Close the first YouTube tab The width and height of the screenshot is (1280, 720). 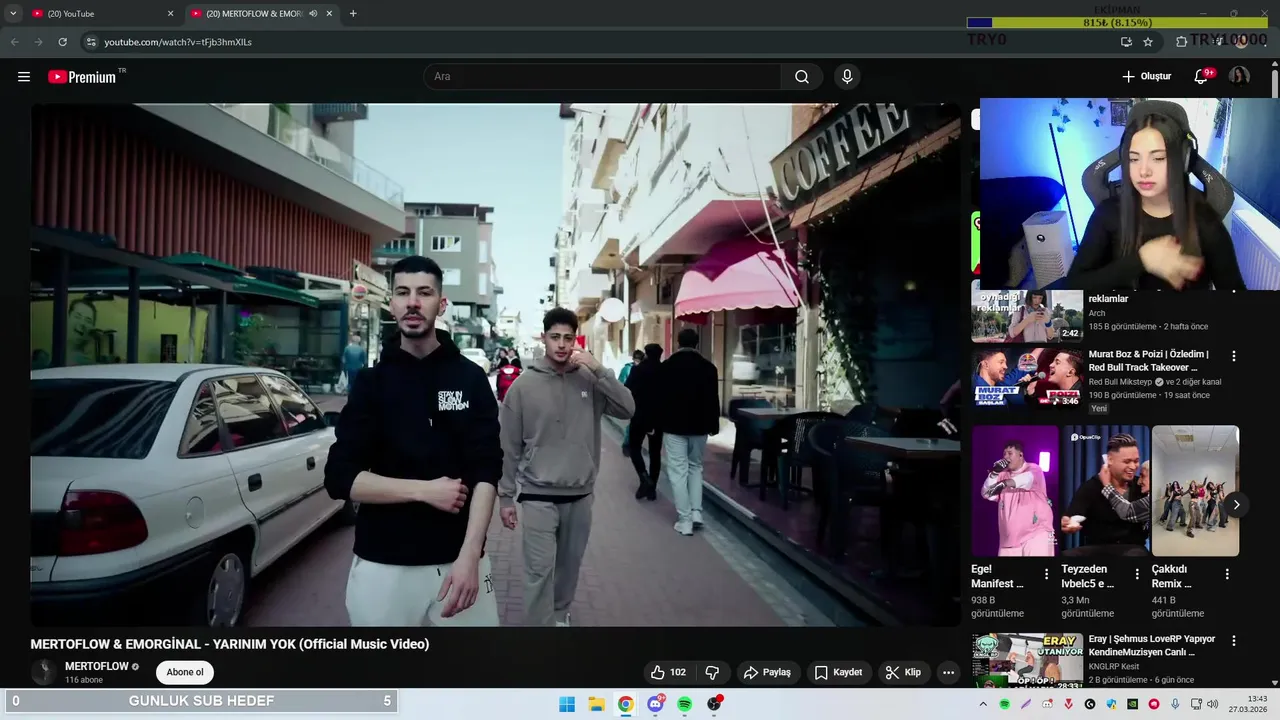(170, 14)
